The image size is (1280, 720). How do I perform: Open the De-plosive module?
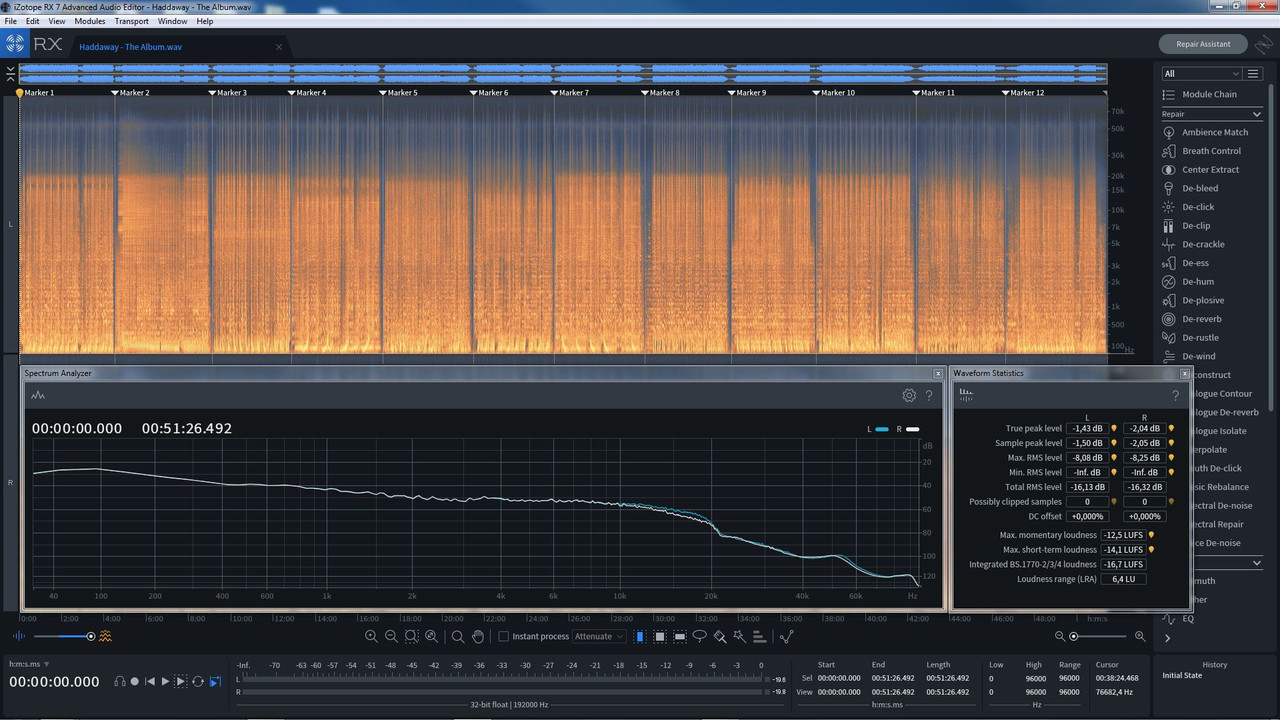point(1193,300)
